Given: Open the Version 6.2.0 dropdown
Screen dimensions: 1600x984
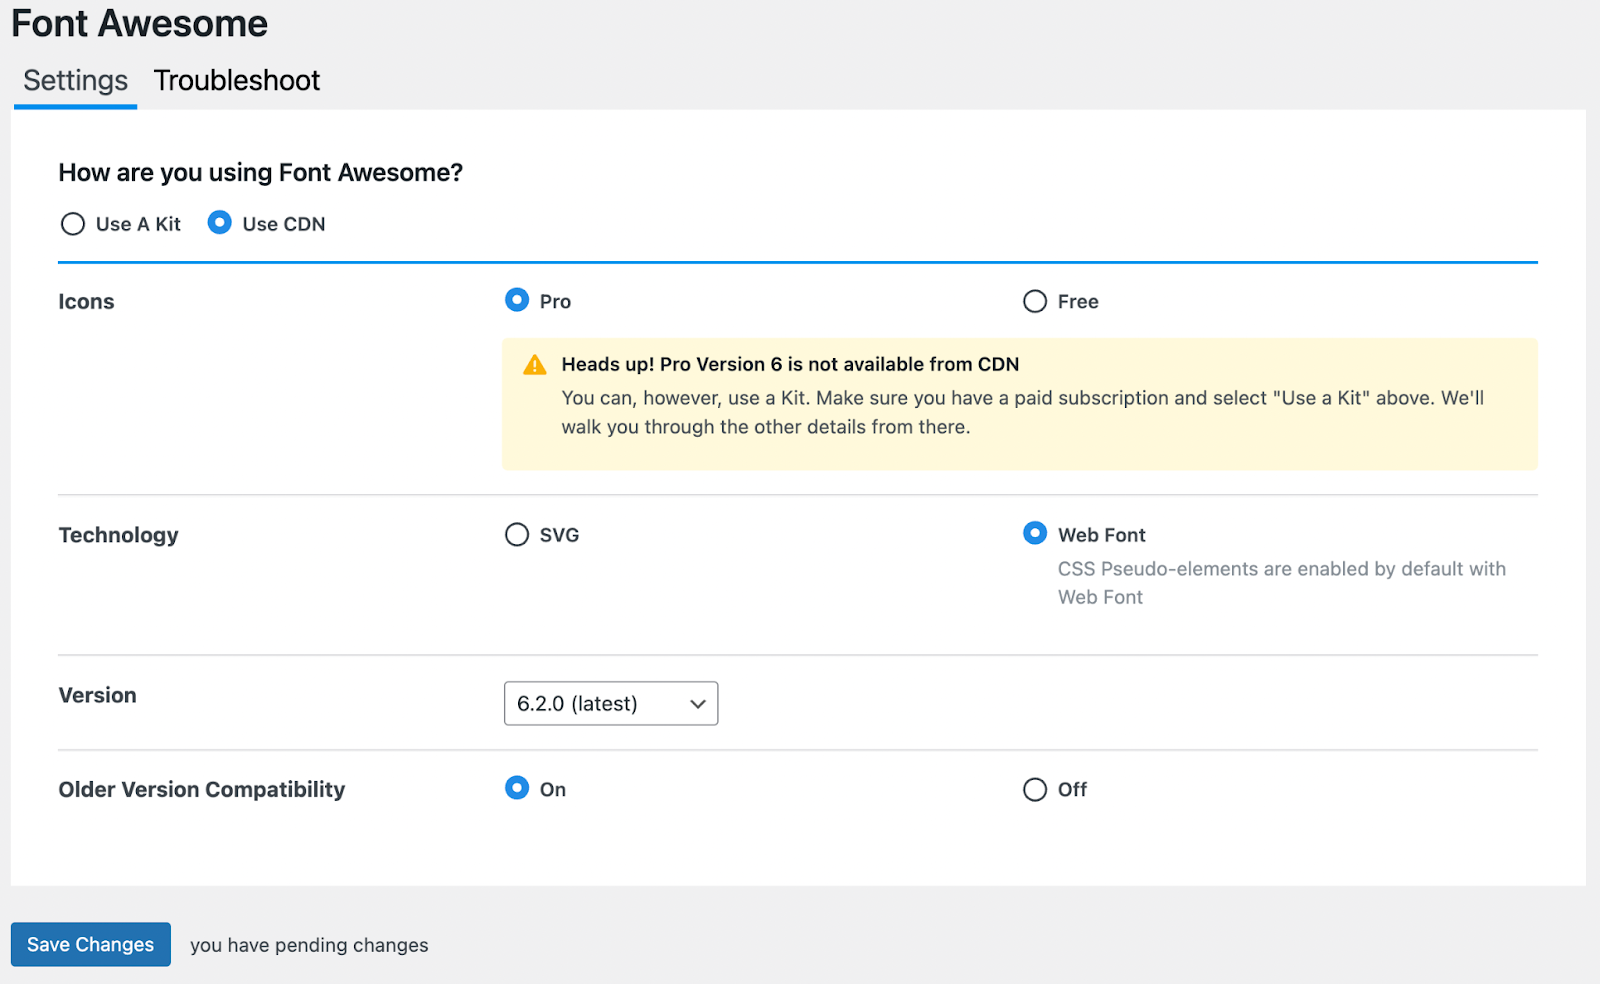Looking at the screenshot, I should point(610,704).
